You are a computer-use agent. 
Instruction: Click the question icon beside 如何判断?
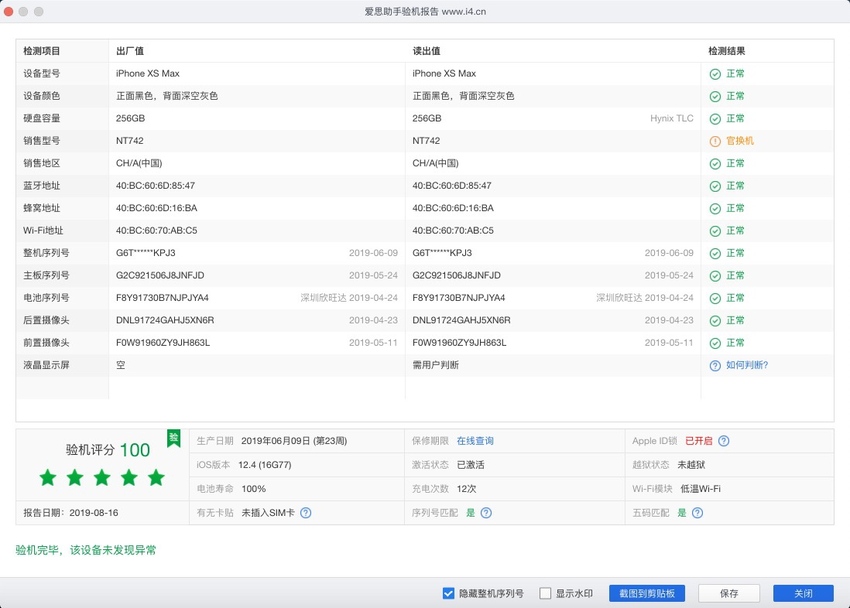click(715, 366)
